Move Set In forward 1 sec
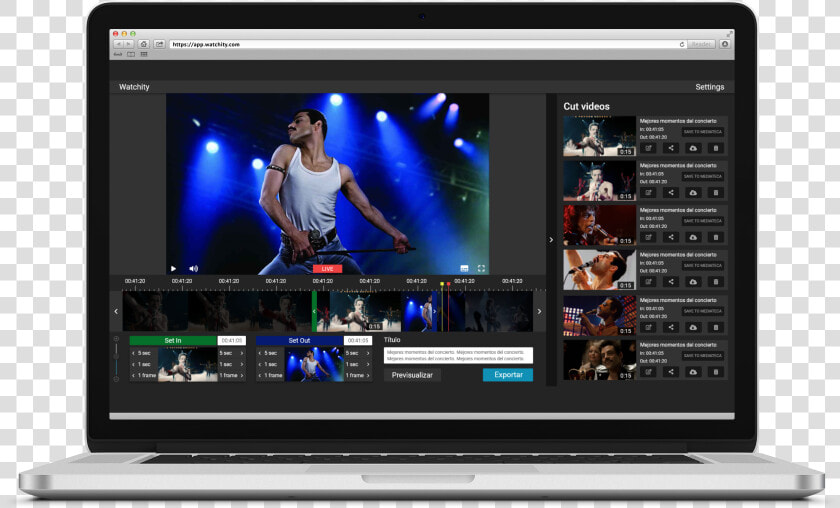 [x=232, y=364]
